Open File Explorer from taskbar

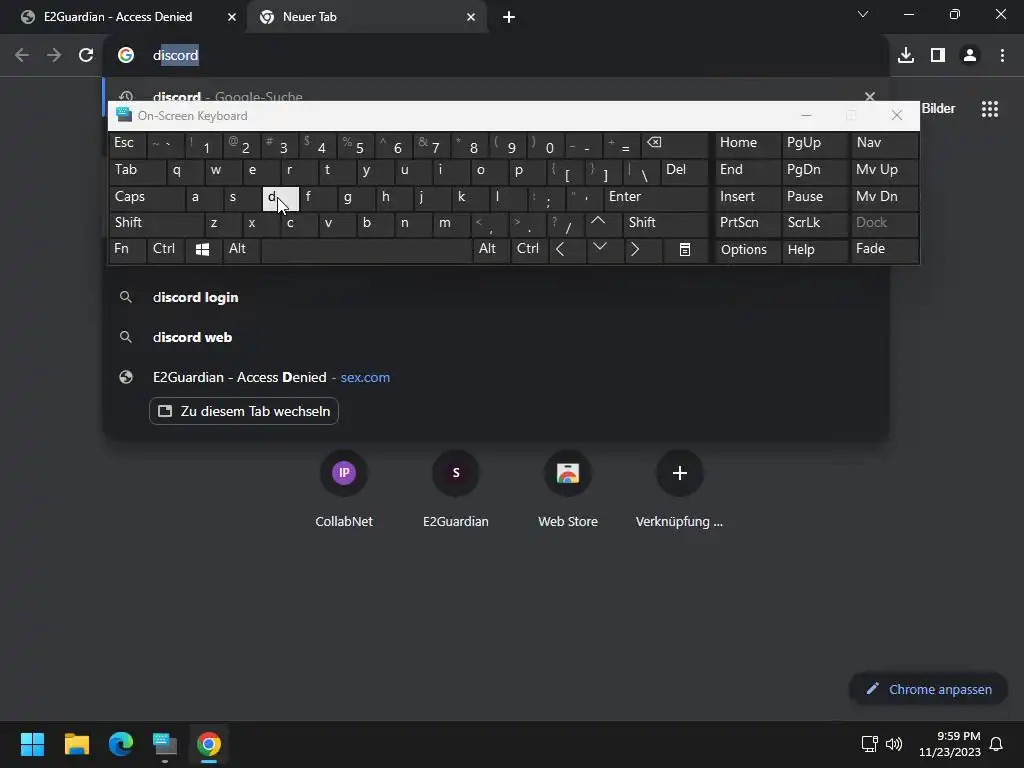pyautogui.click(x=76, y=744)
